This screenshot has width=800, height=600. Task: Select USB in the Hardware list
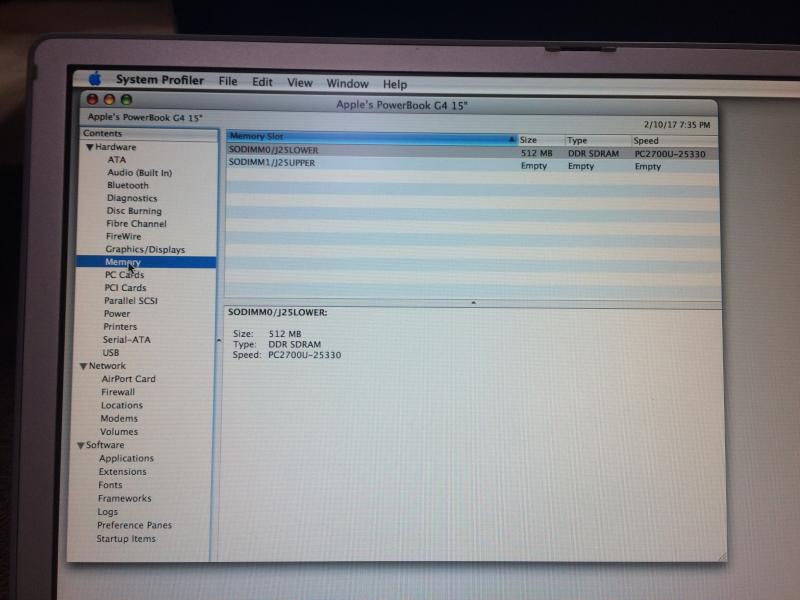(111, 353)
